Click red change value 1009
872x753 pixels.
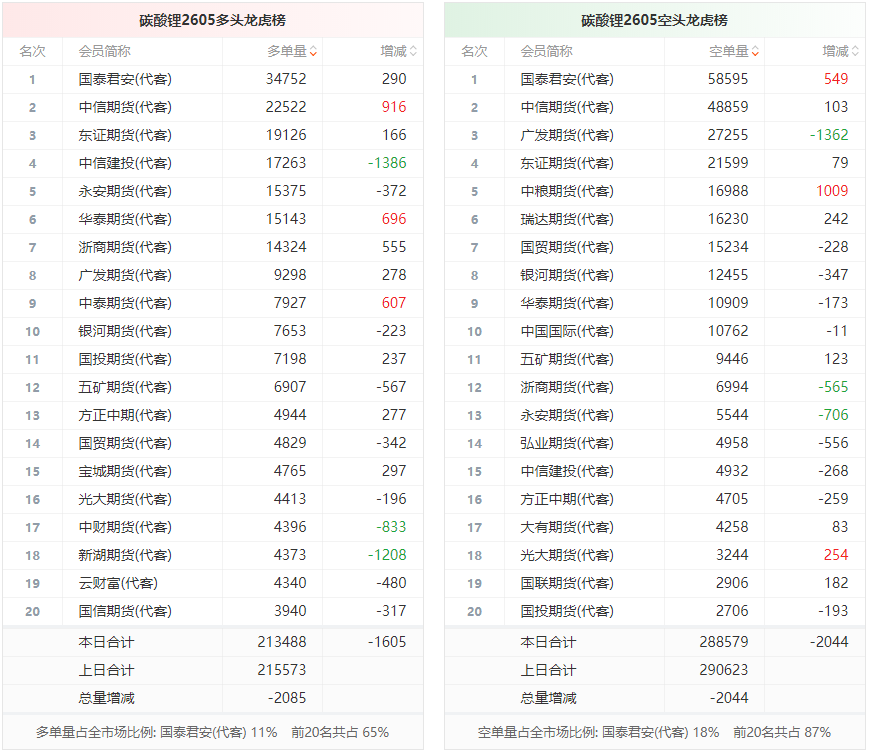pyautogui.click(x=832, y=191)
